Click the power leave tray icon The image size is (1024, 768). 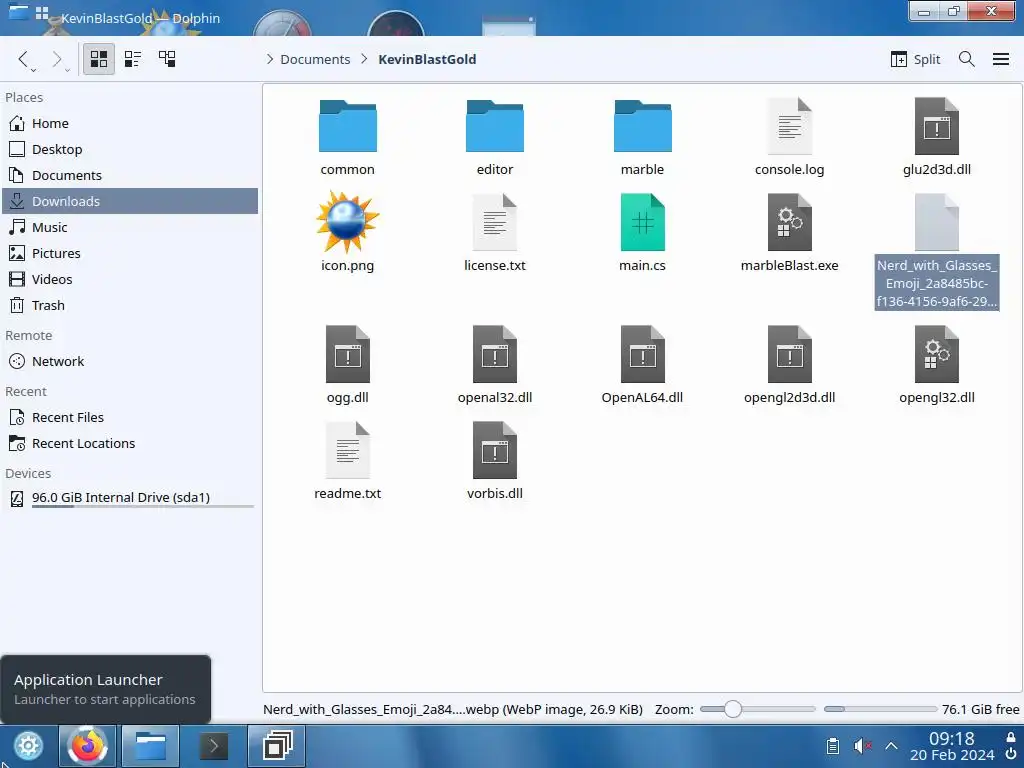(1011, 755)
